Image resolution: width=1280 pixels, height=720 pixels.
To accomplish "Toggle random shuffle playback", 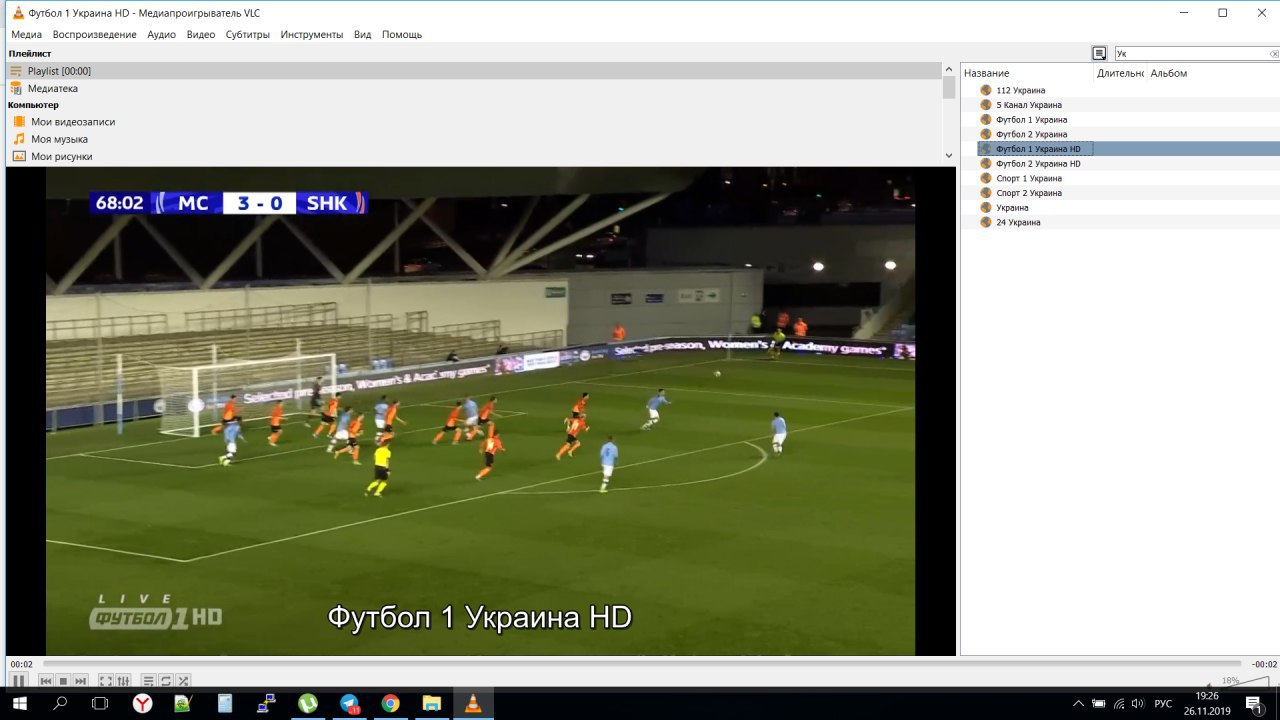I will pyautogui.click(x=183, y=681).
